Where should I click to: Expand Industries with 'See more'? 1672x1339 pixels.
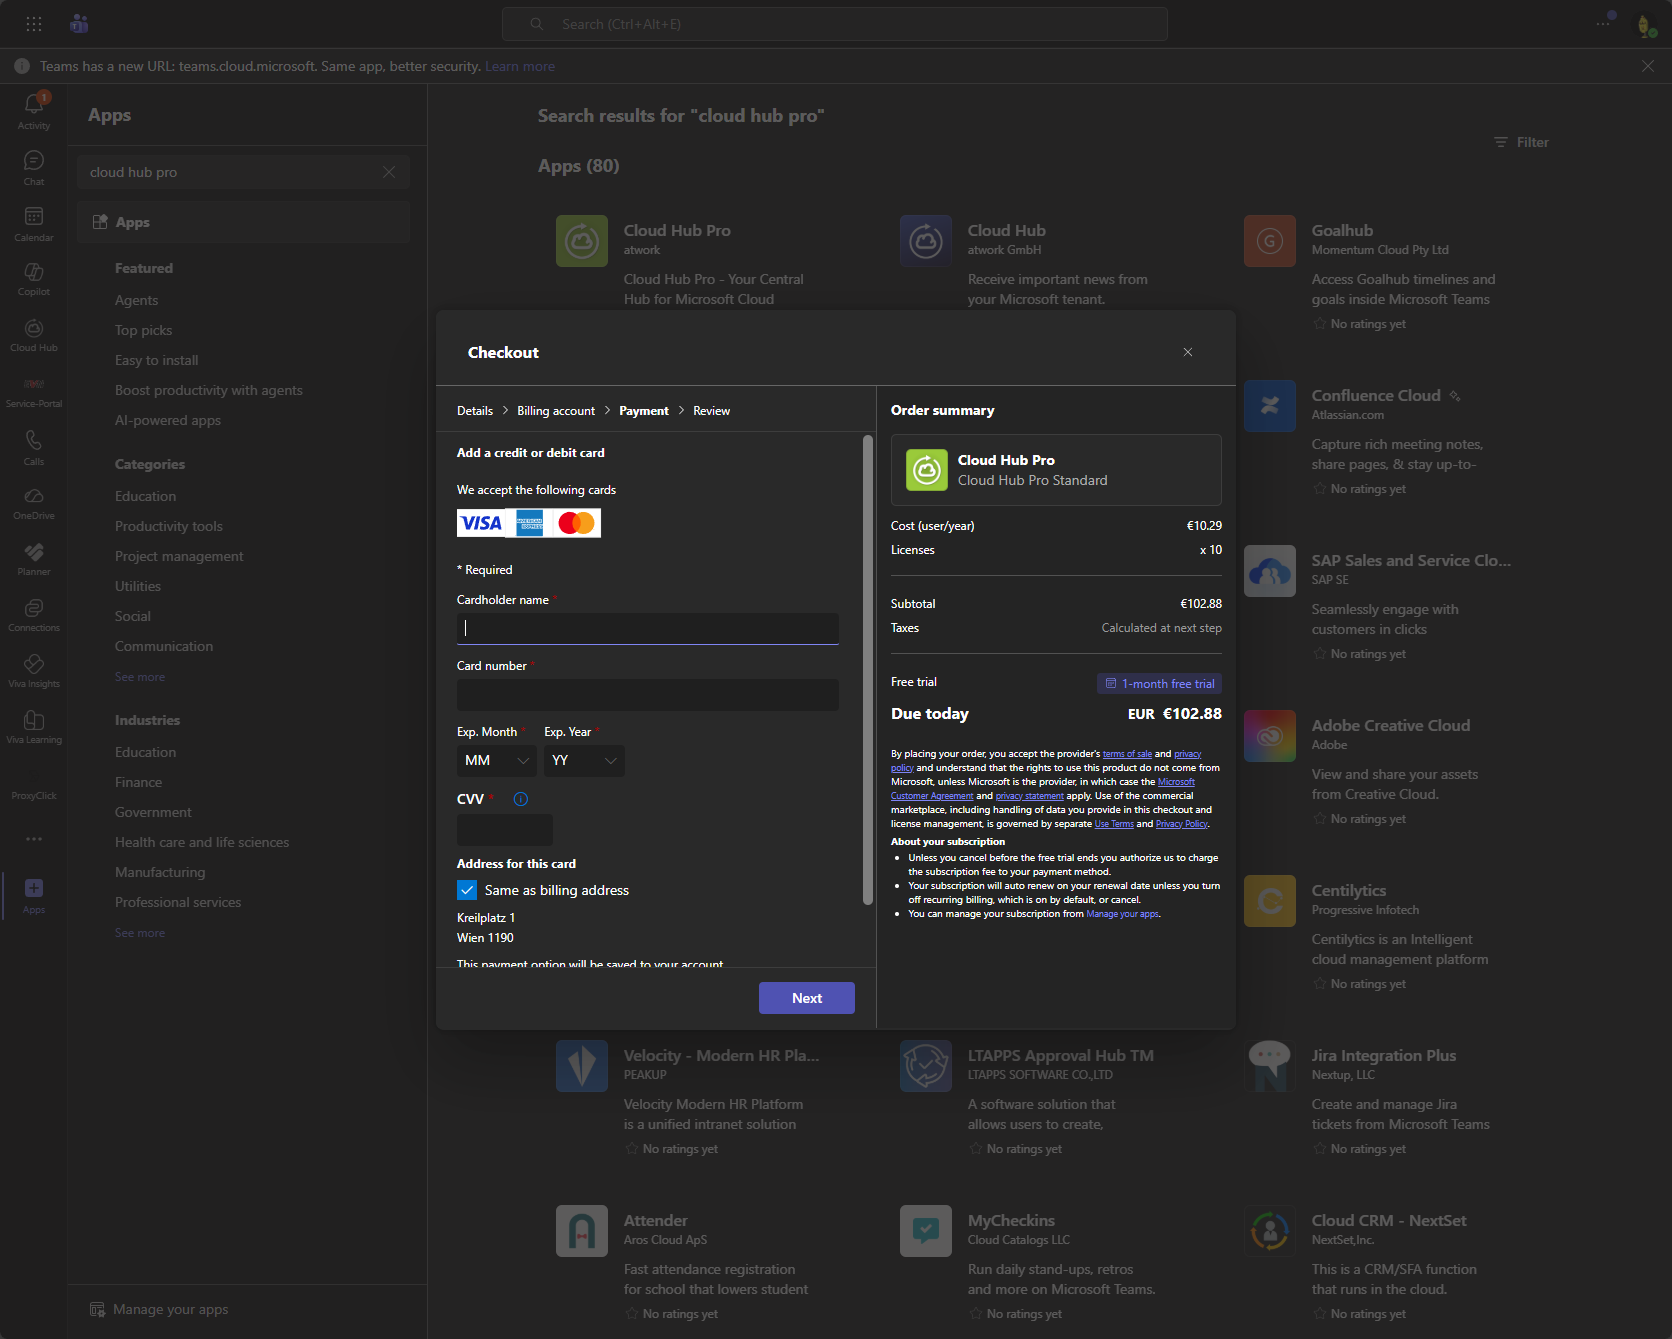click(x=140, y=933)
